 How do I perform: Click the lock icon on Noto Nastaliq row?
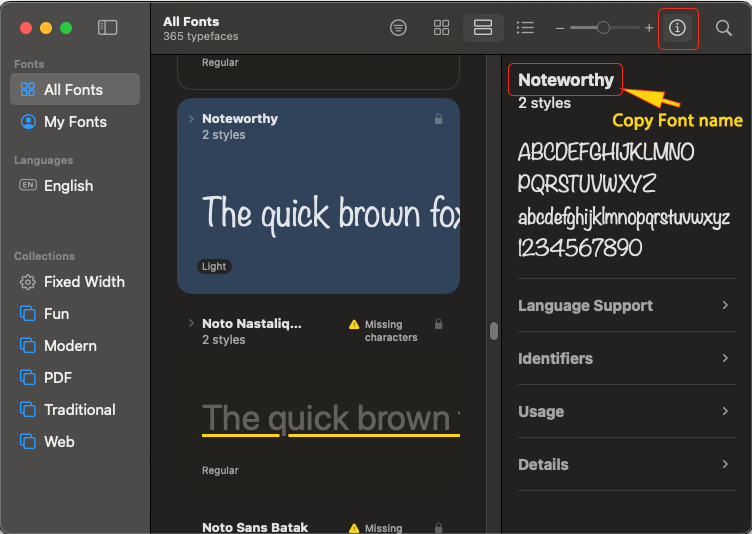438,324
